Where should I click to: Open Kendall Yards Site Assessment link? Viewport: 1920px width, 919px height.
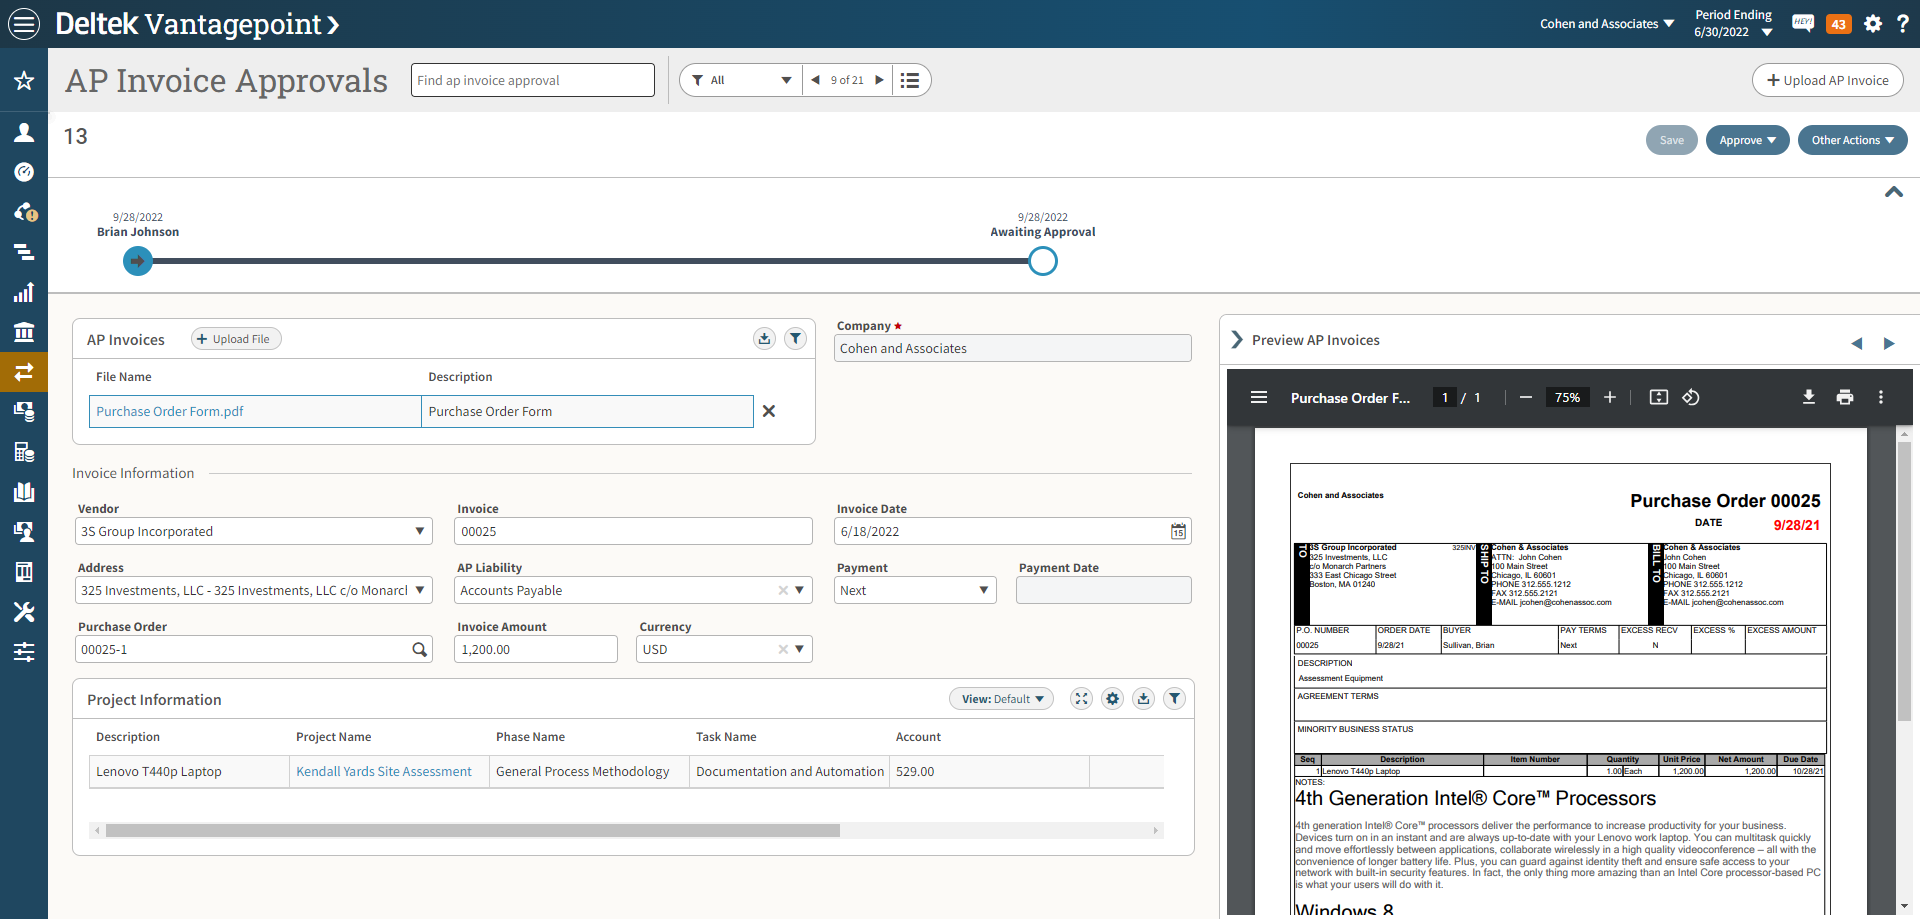[x=384, y=771]
